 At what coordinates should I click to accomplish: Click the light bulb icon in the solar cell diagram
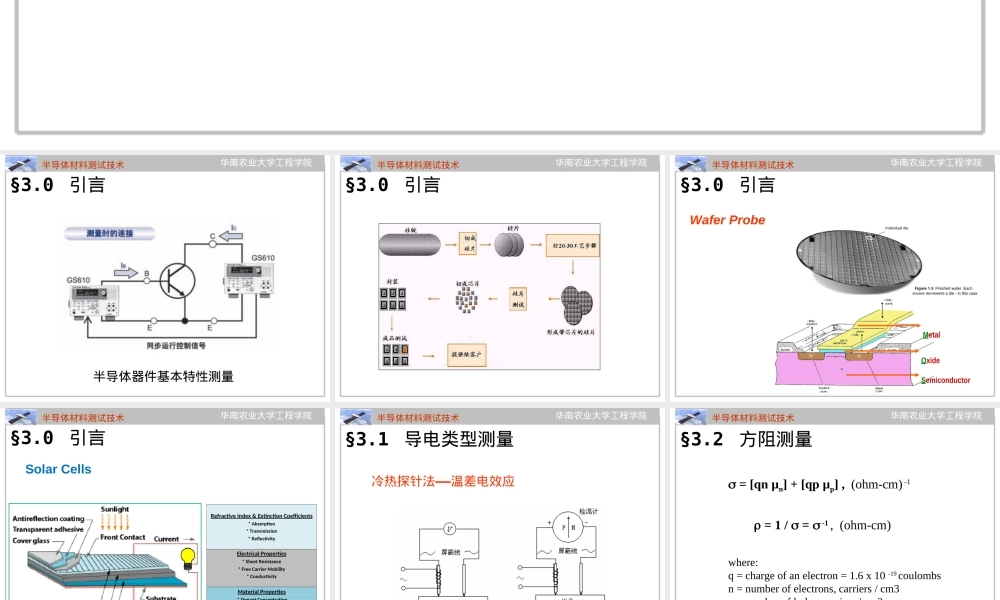pos(188,558)
